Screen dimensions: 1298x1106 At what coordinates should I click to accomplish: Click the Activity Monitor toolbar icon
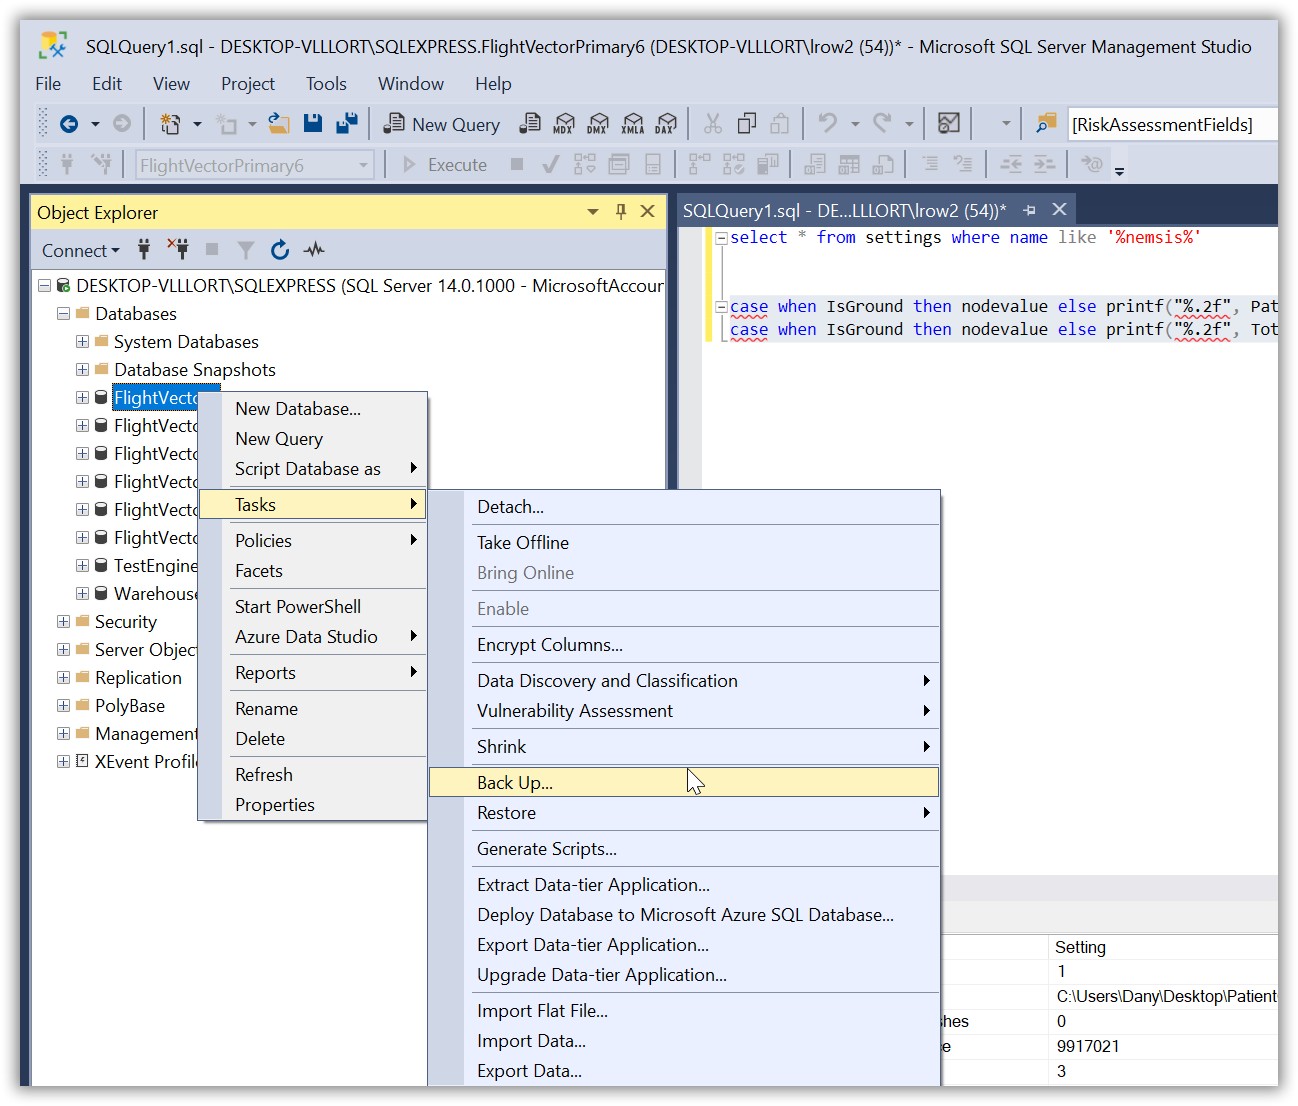pyautogui.click(x=949, y=123)
